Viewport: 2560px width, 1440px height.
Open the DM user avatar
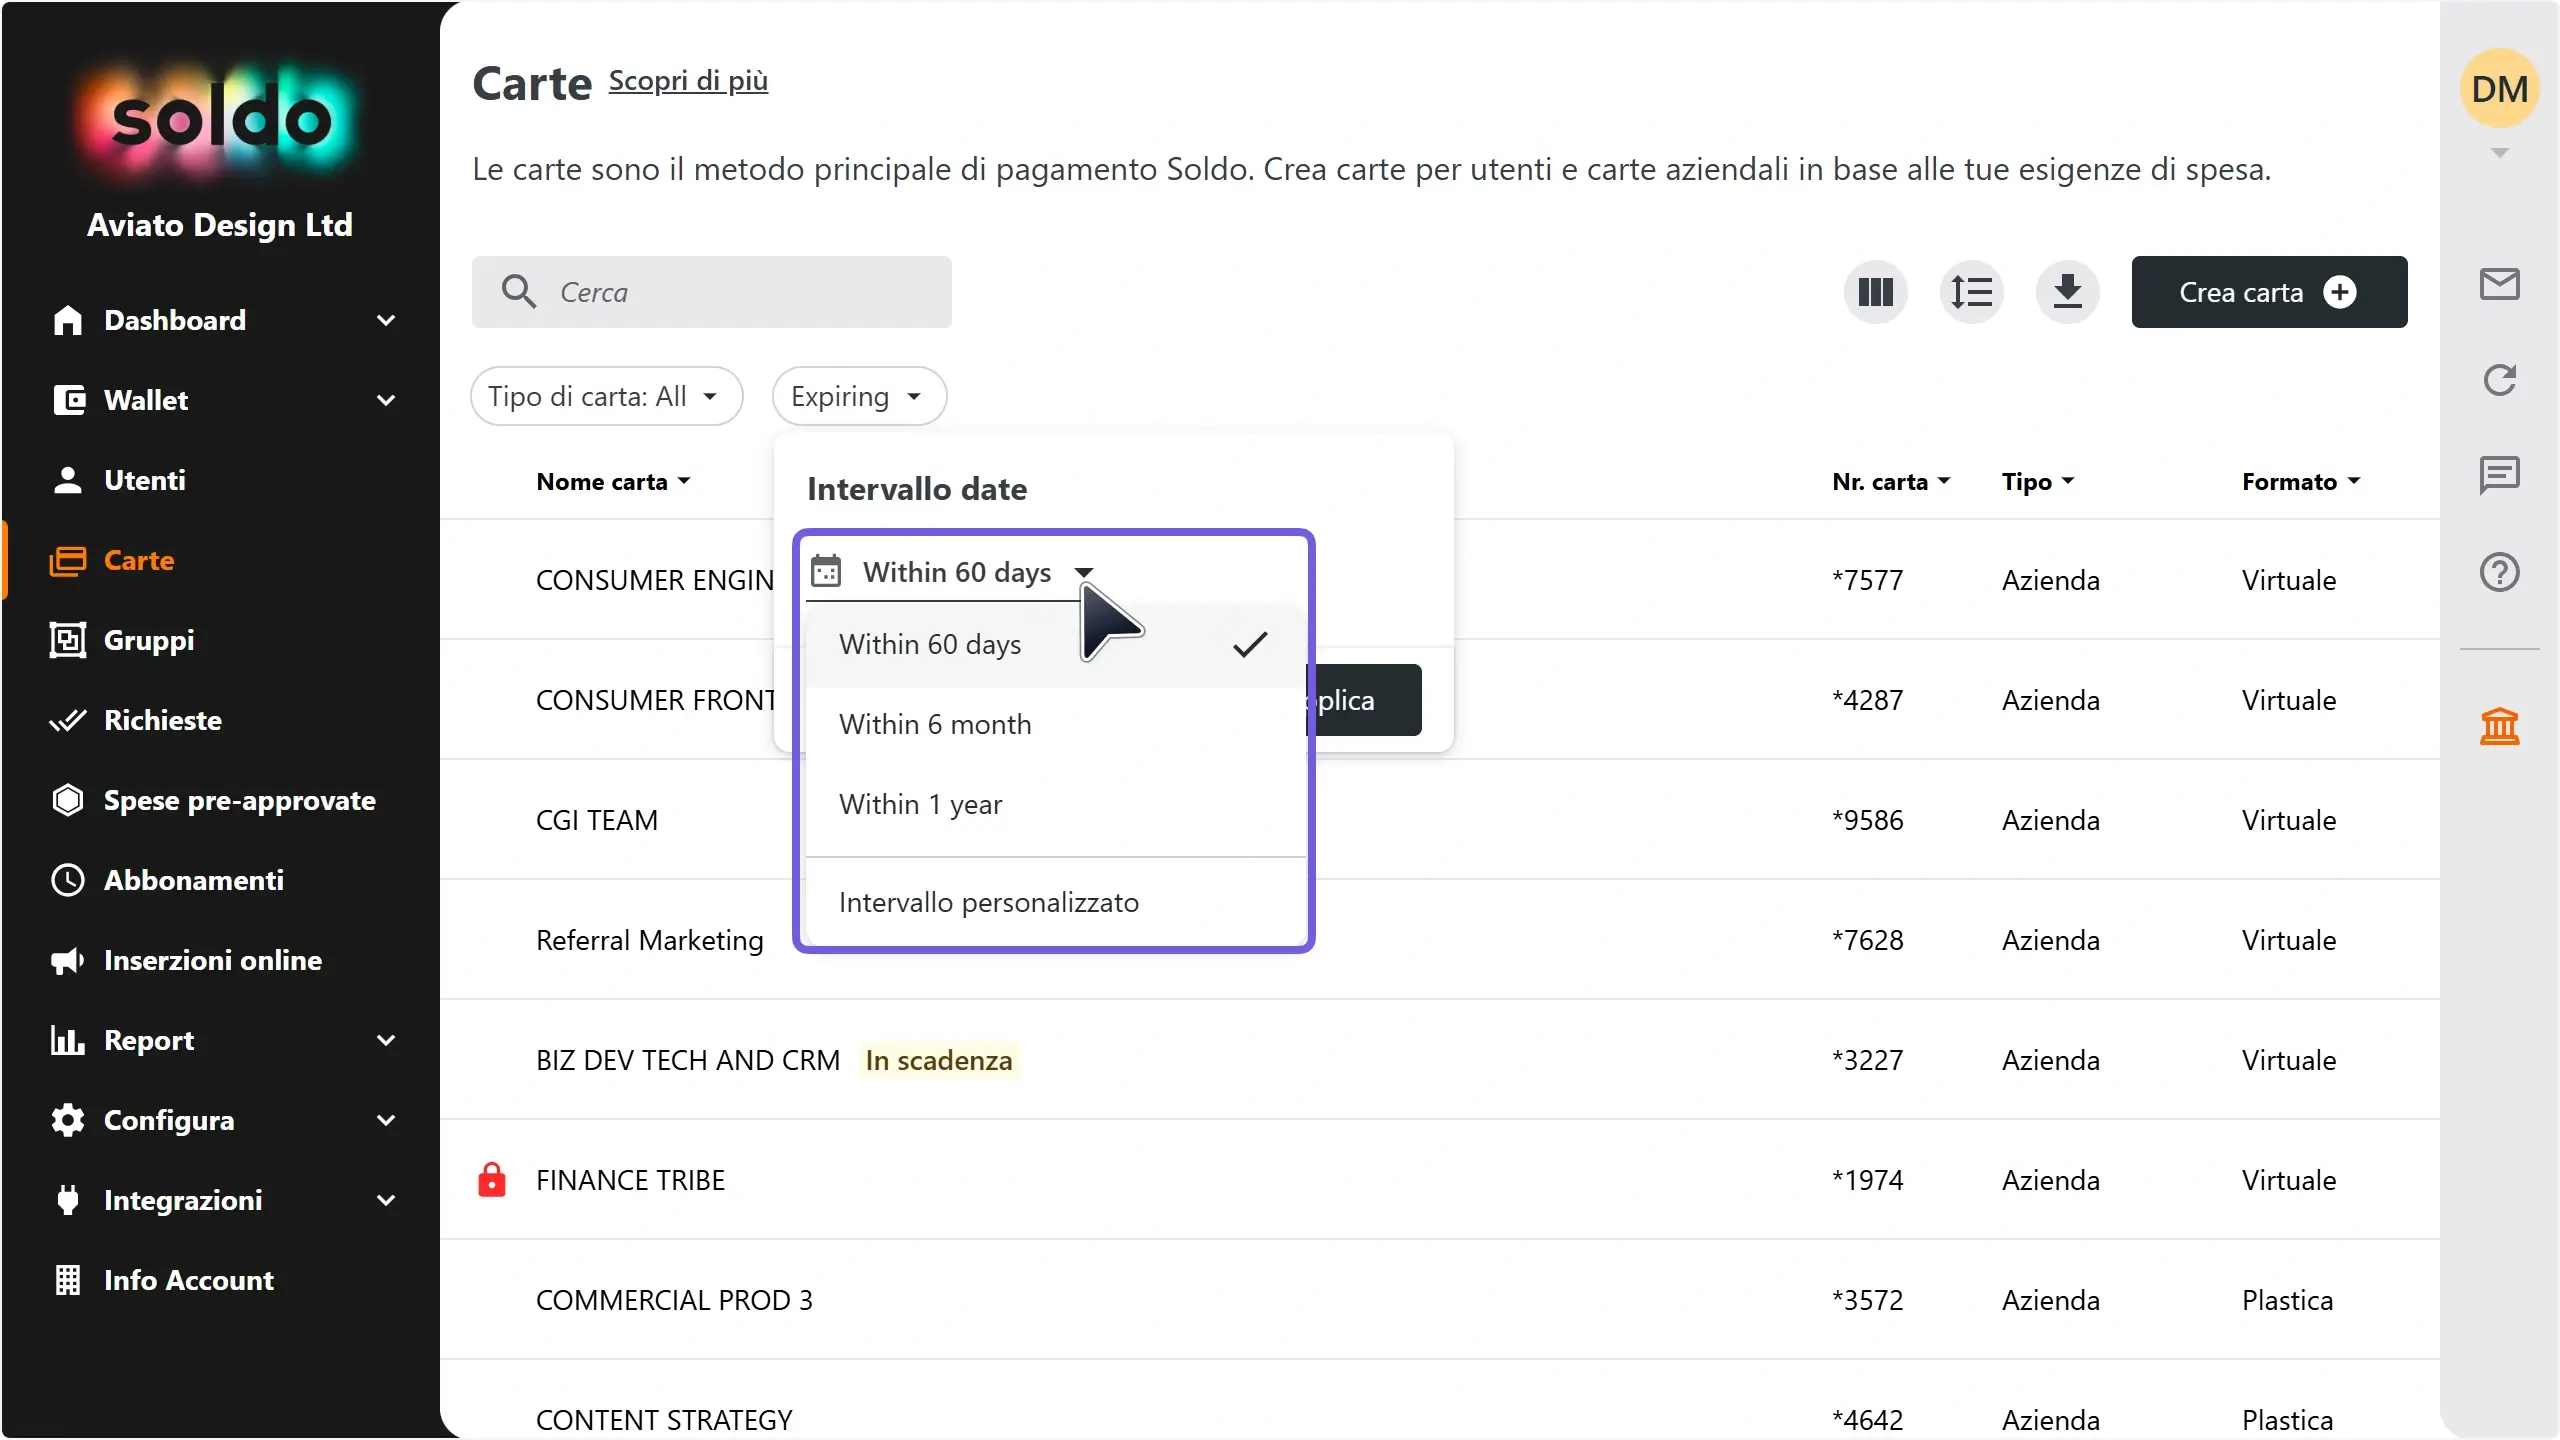[2499, 88]
